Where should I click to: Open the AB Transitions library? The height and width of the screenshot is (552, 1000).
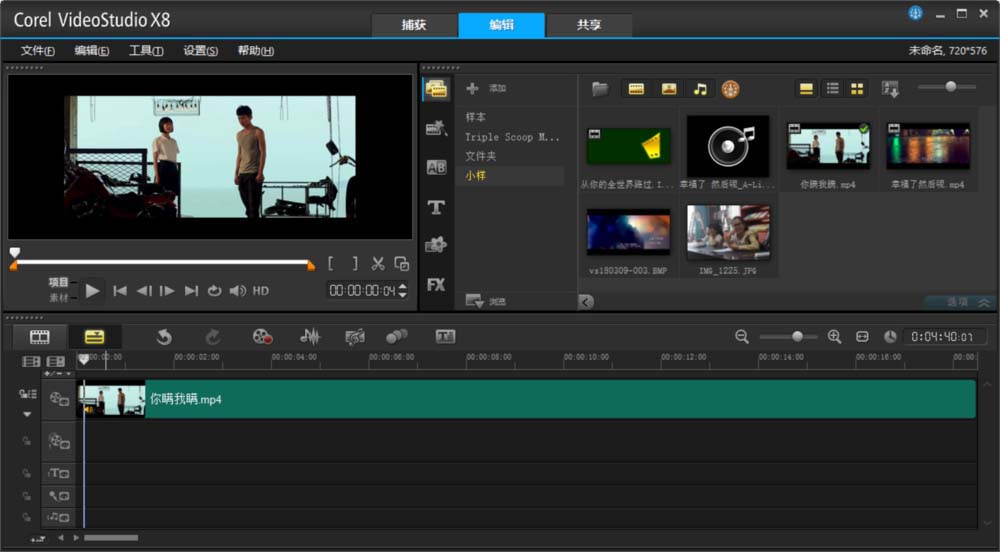[436, 168]
